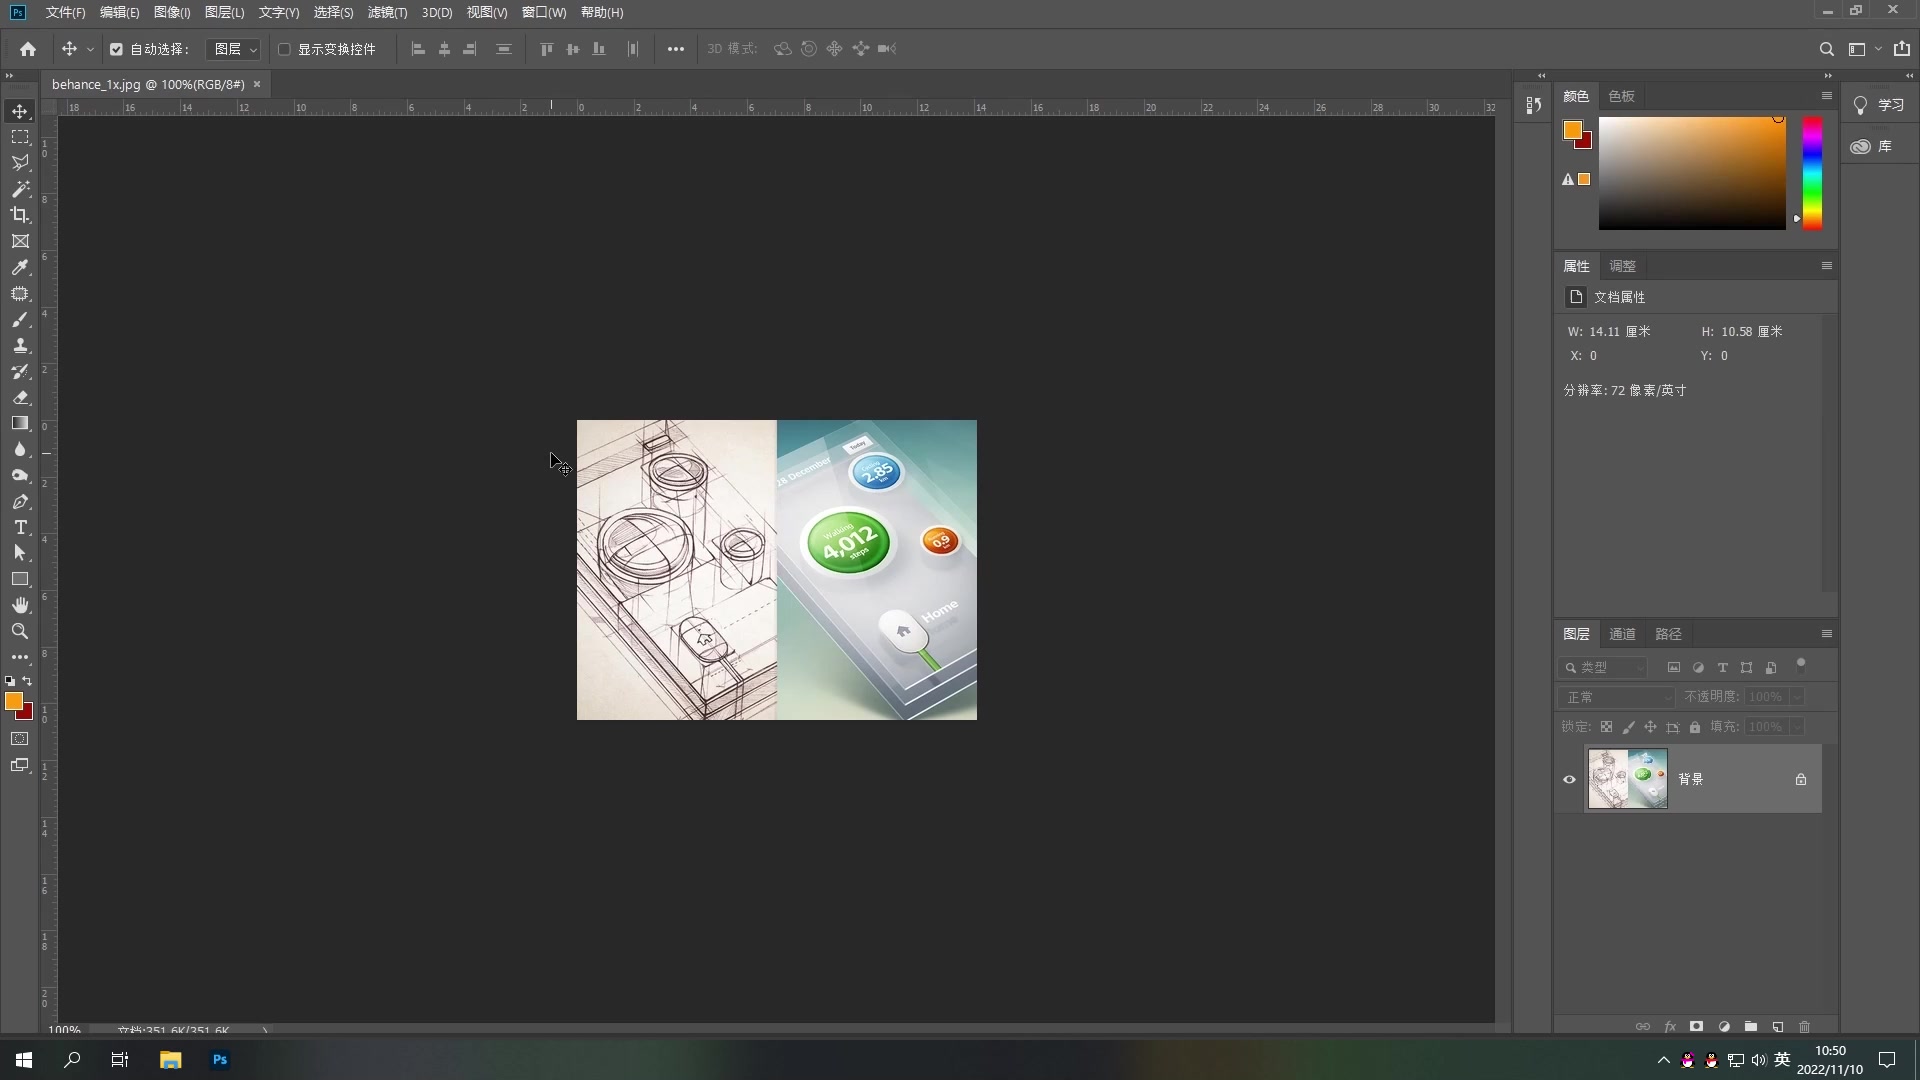This screenshot has height=1080, width=1920.
Task: Select the Eyedropper tool
Action: 20,267
